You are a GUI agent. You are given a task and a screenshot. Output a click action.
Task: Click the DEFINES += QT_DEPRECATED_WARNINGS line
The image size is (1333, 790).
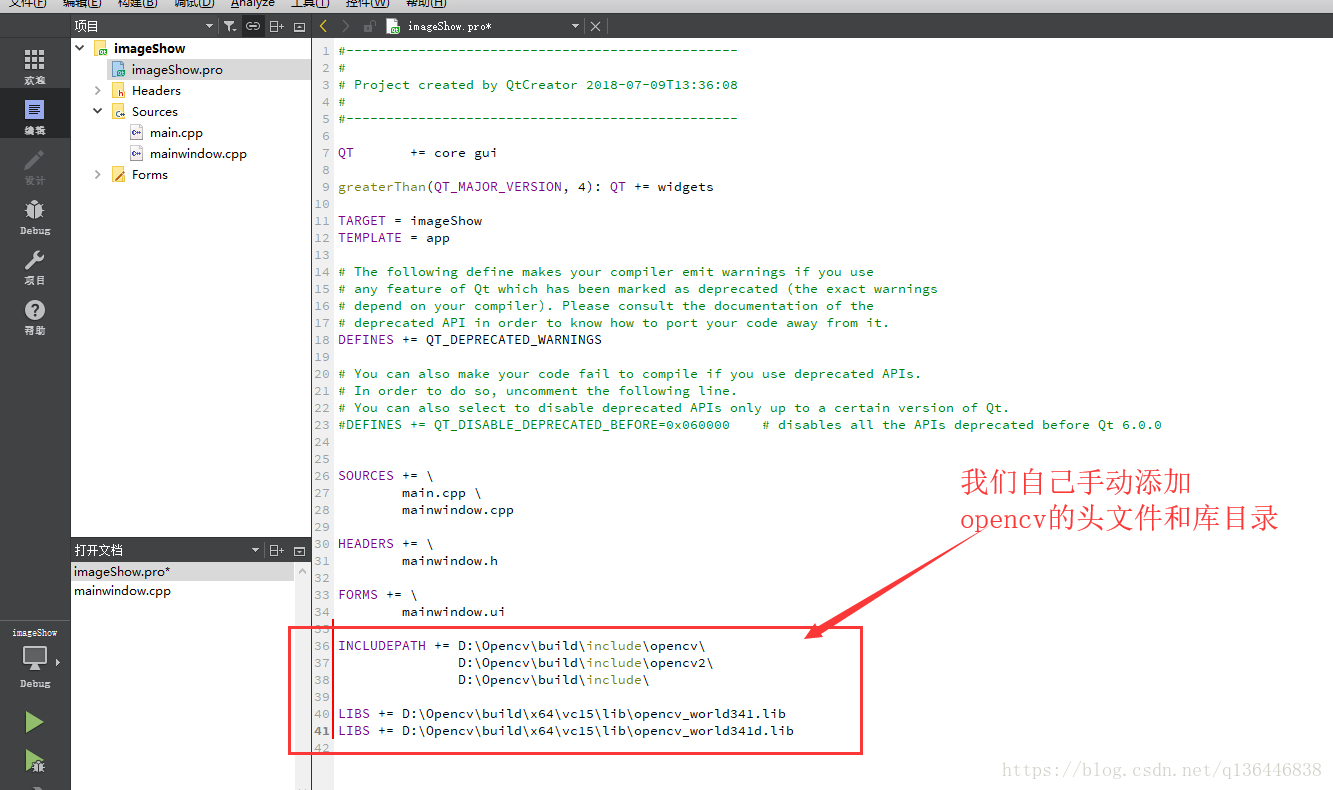pos(470,339)
